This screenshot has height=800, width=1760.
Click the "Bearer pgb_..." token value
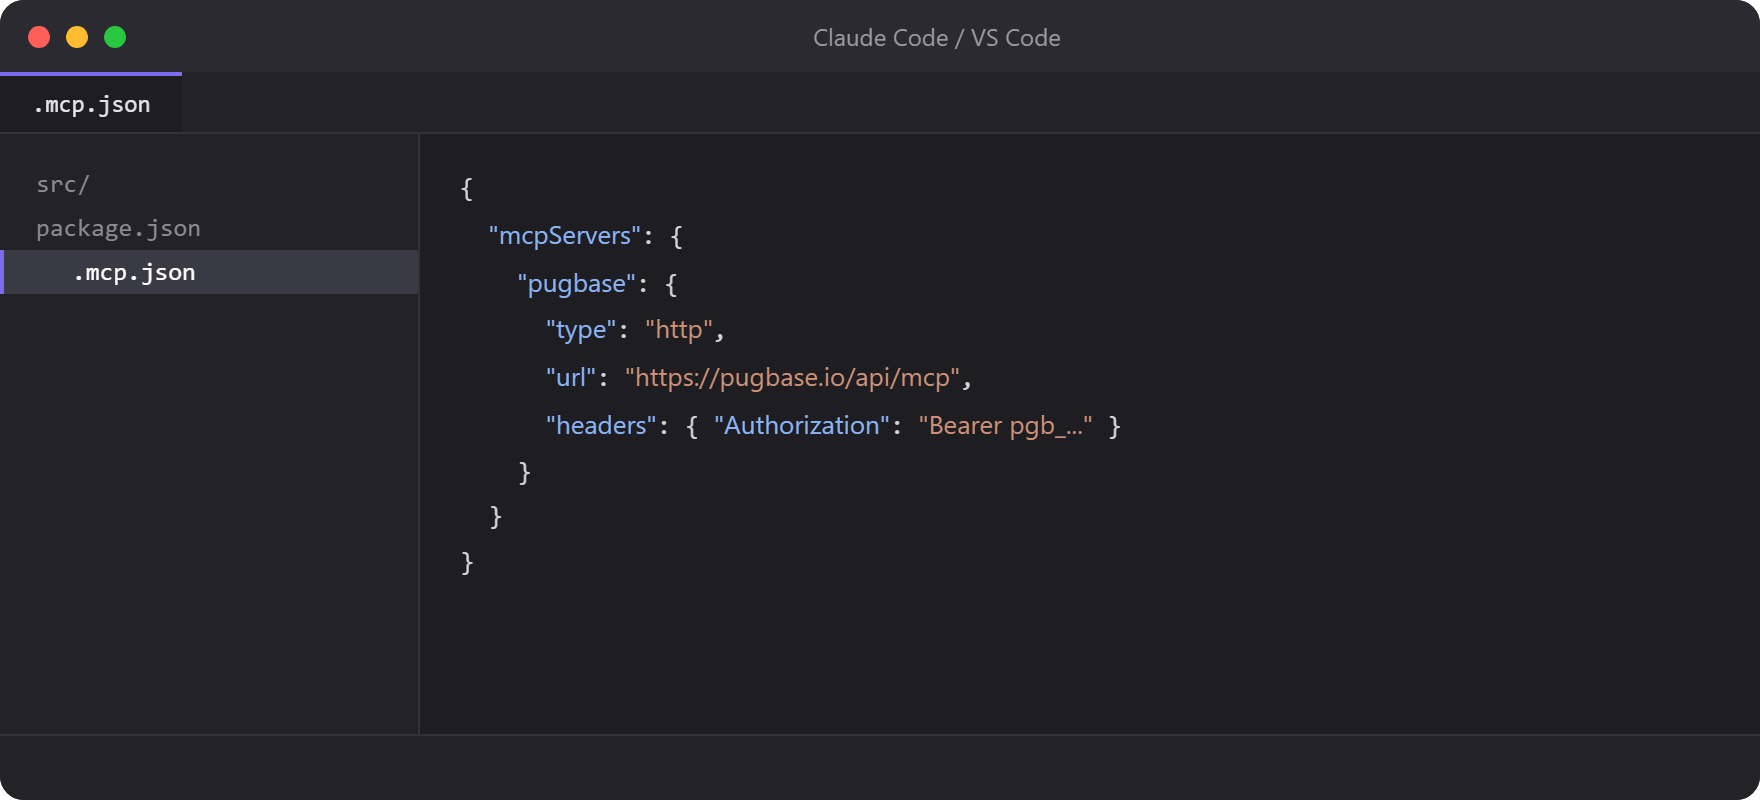[1005, 426]
